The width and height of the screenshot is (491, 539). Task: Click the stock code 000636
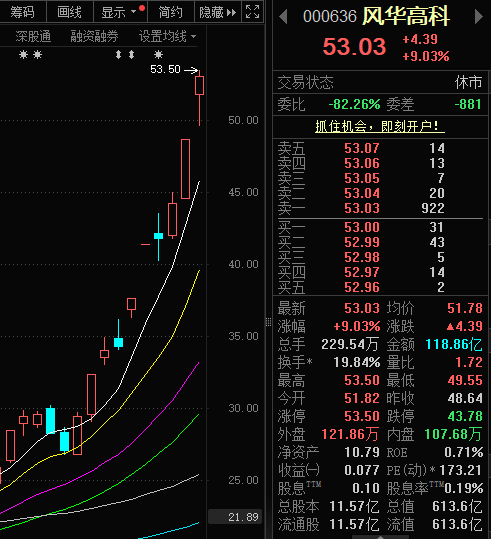coord(330,16)
